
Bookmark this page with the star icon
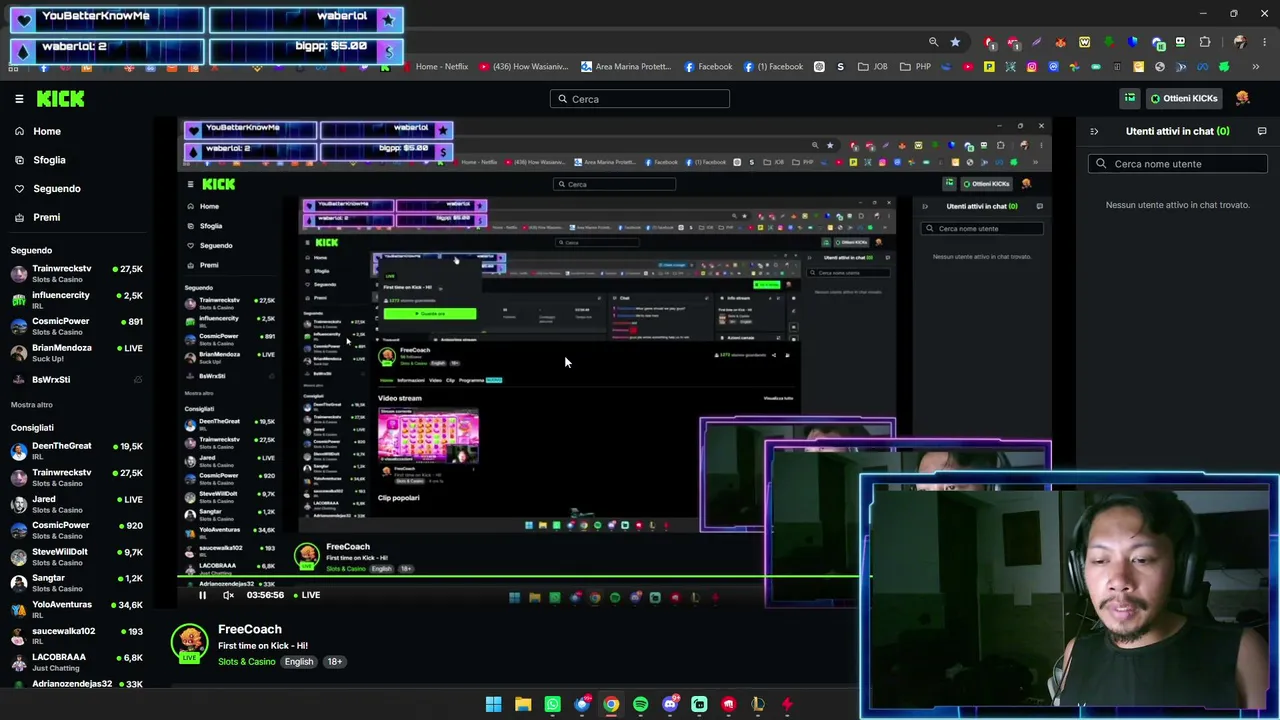click(955, 42)
